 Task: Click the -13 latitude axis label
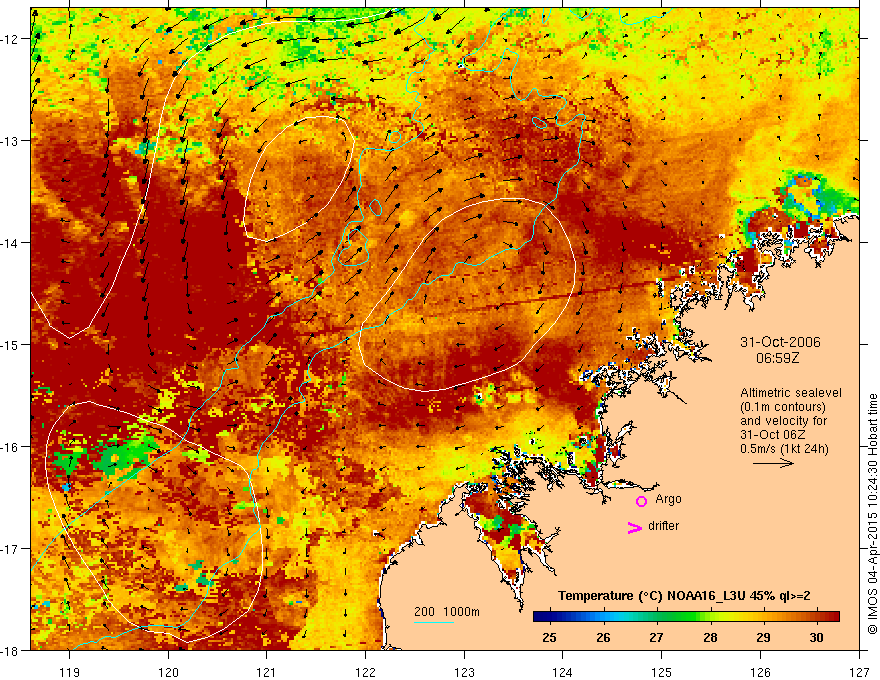coord(11,140)
